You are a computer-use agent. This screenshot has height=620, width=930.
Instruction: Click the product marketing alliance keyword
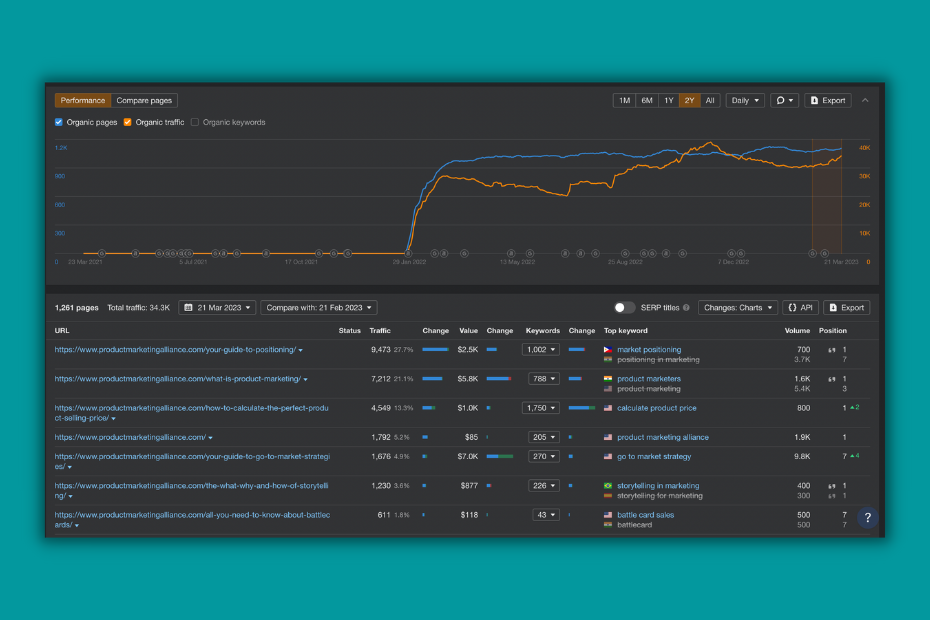click(663, 437)
